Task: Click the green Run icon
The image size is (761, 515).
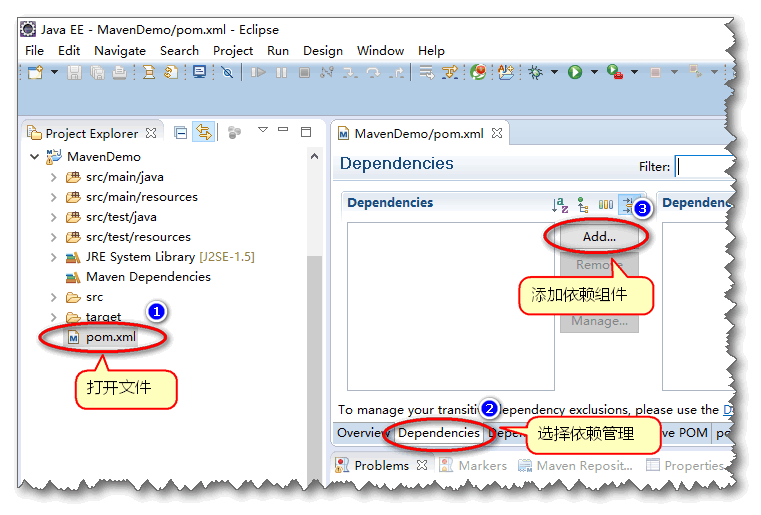Action: (575, 73)
